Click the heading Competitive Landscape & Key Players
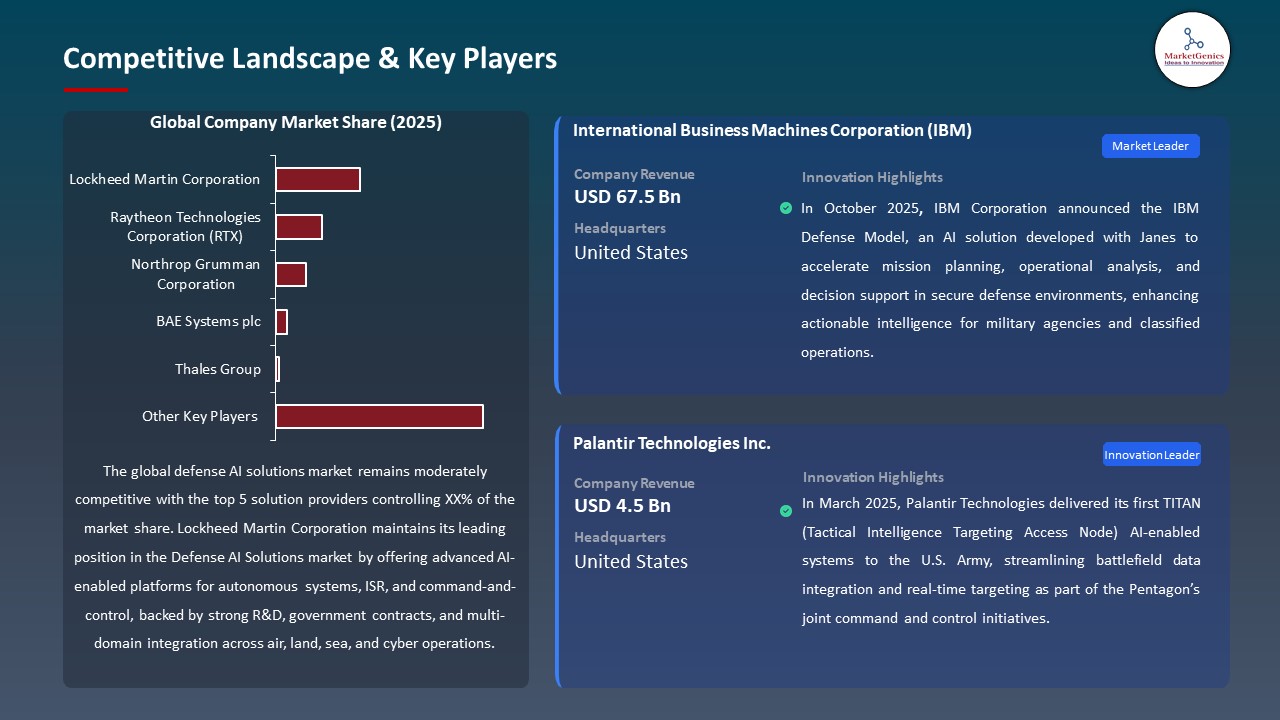The height and width of the screenshot is (720, 1280). [x=310, y=59]
